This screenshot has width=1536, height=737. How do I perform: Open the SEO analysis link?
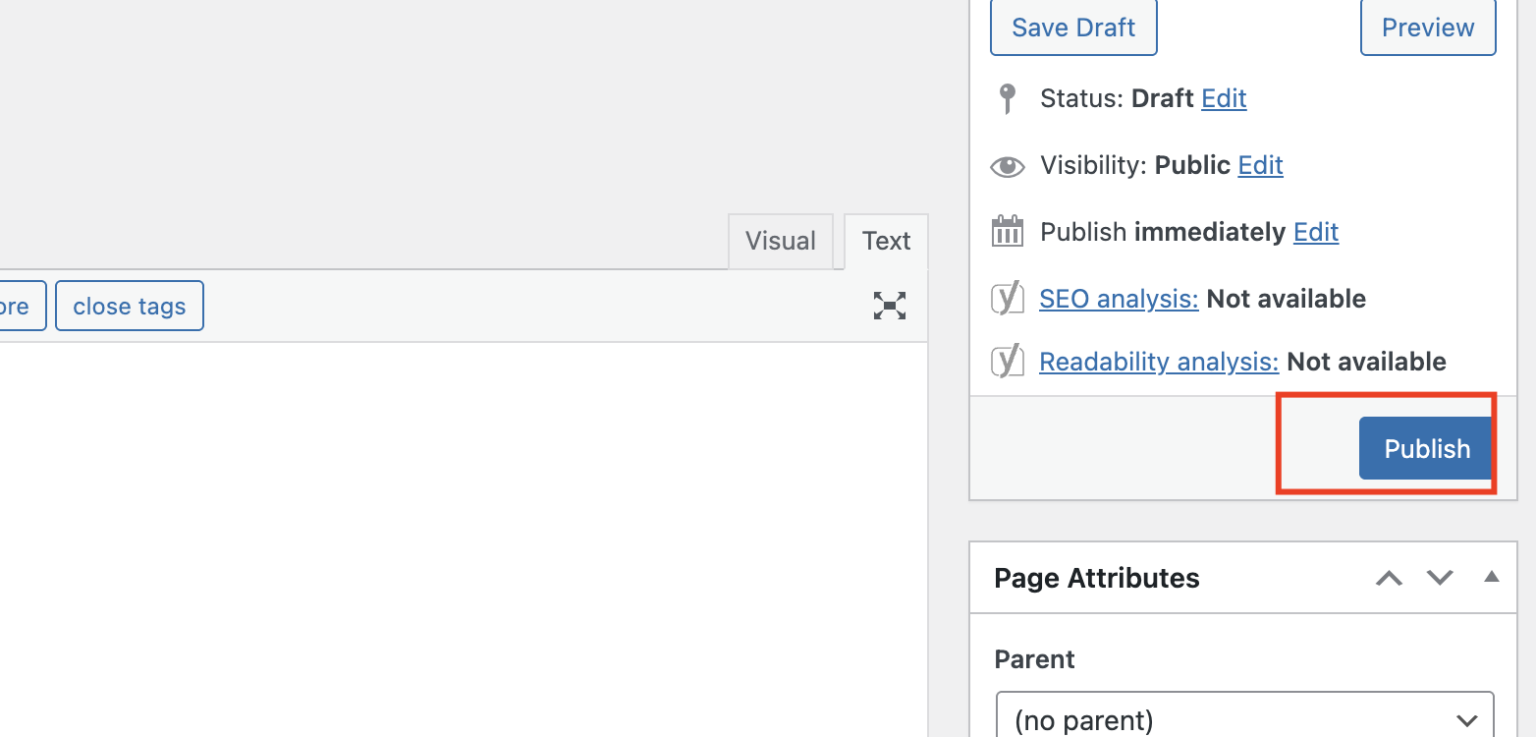coord(1119,298)
